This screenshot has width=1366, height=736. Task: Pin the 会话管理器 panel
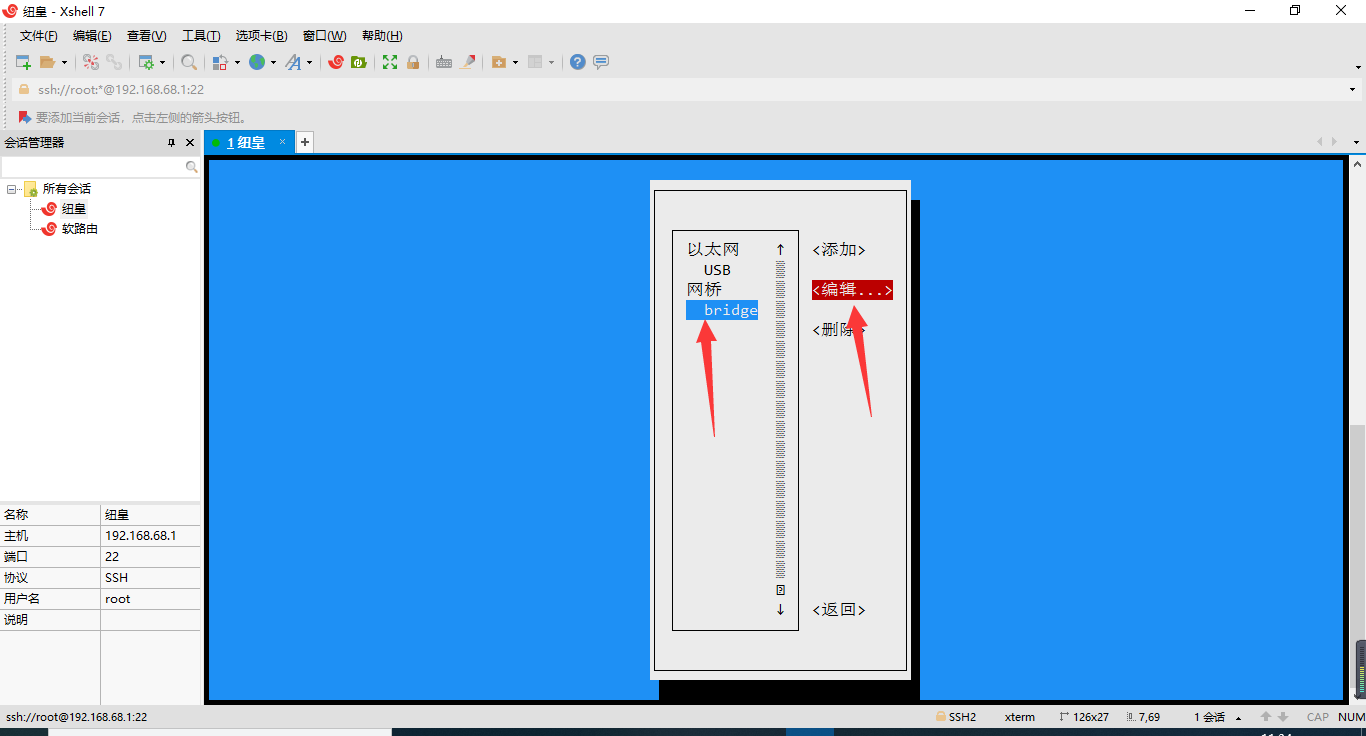(171, 143)
